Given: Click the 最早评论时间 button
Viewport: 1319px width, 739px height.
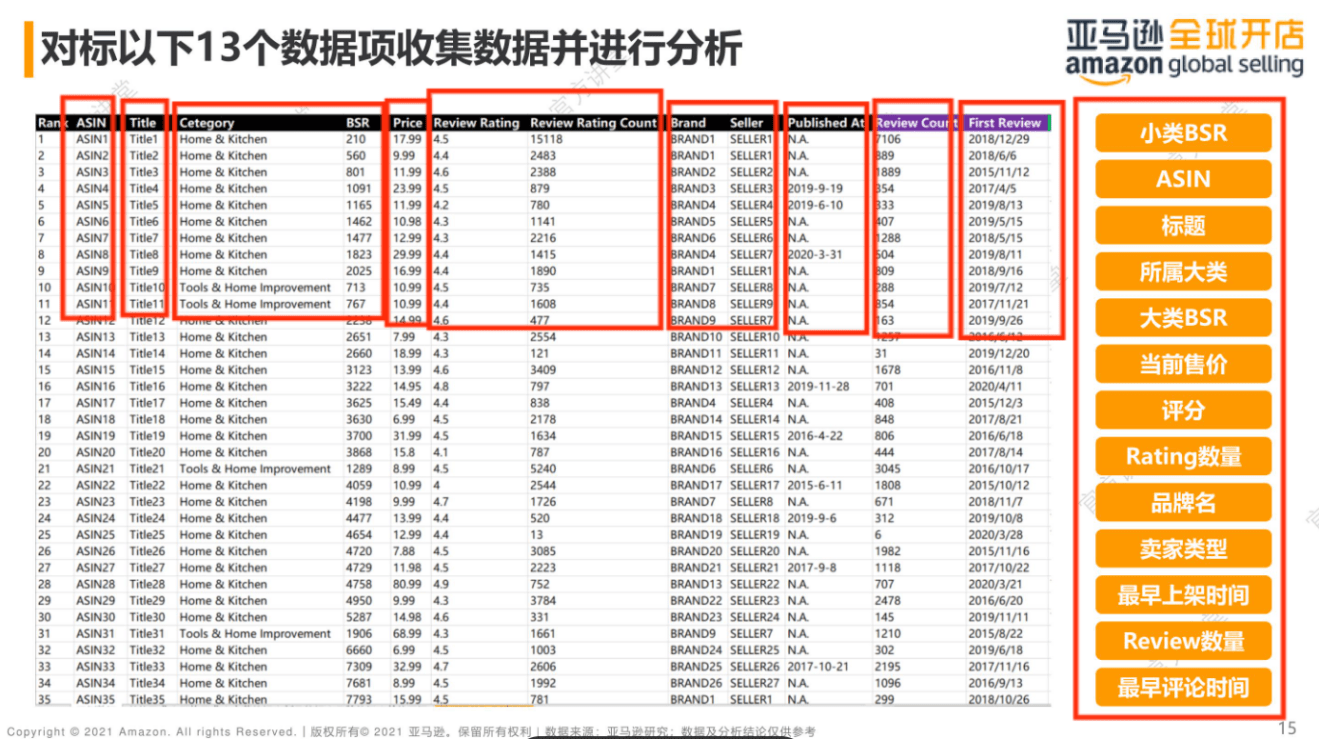Looking at the screenshot, I should point(1183,687).
